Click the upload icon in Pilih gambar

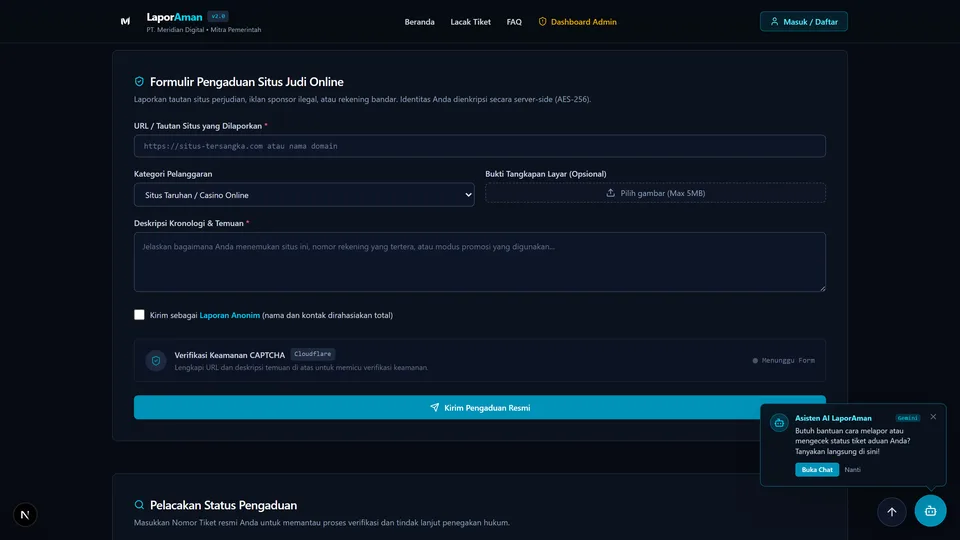click(x=610, y=193)
